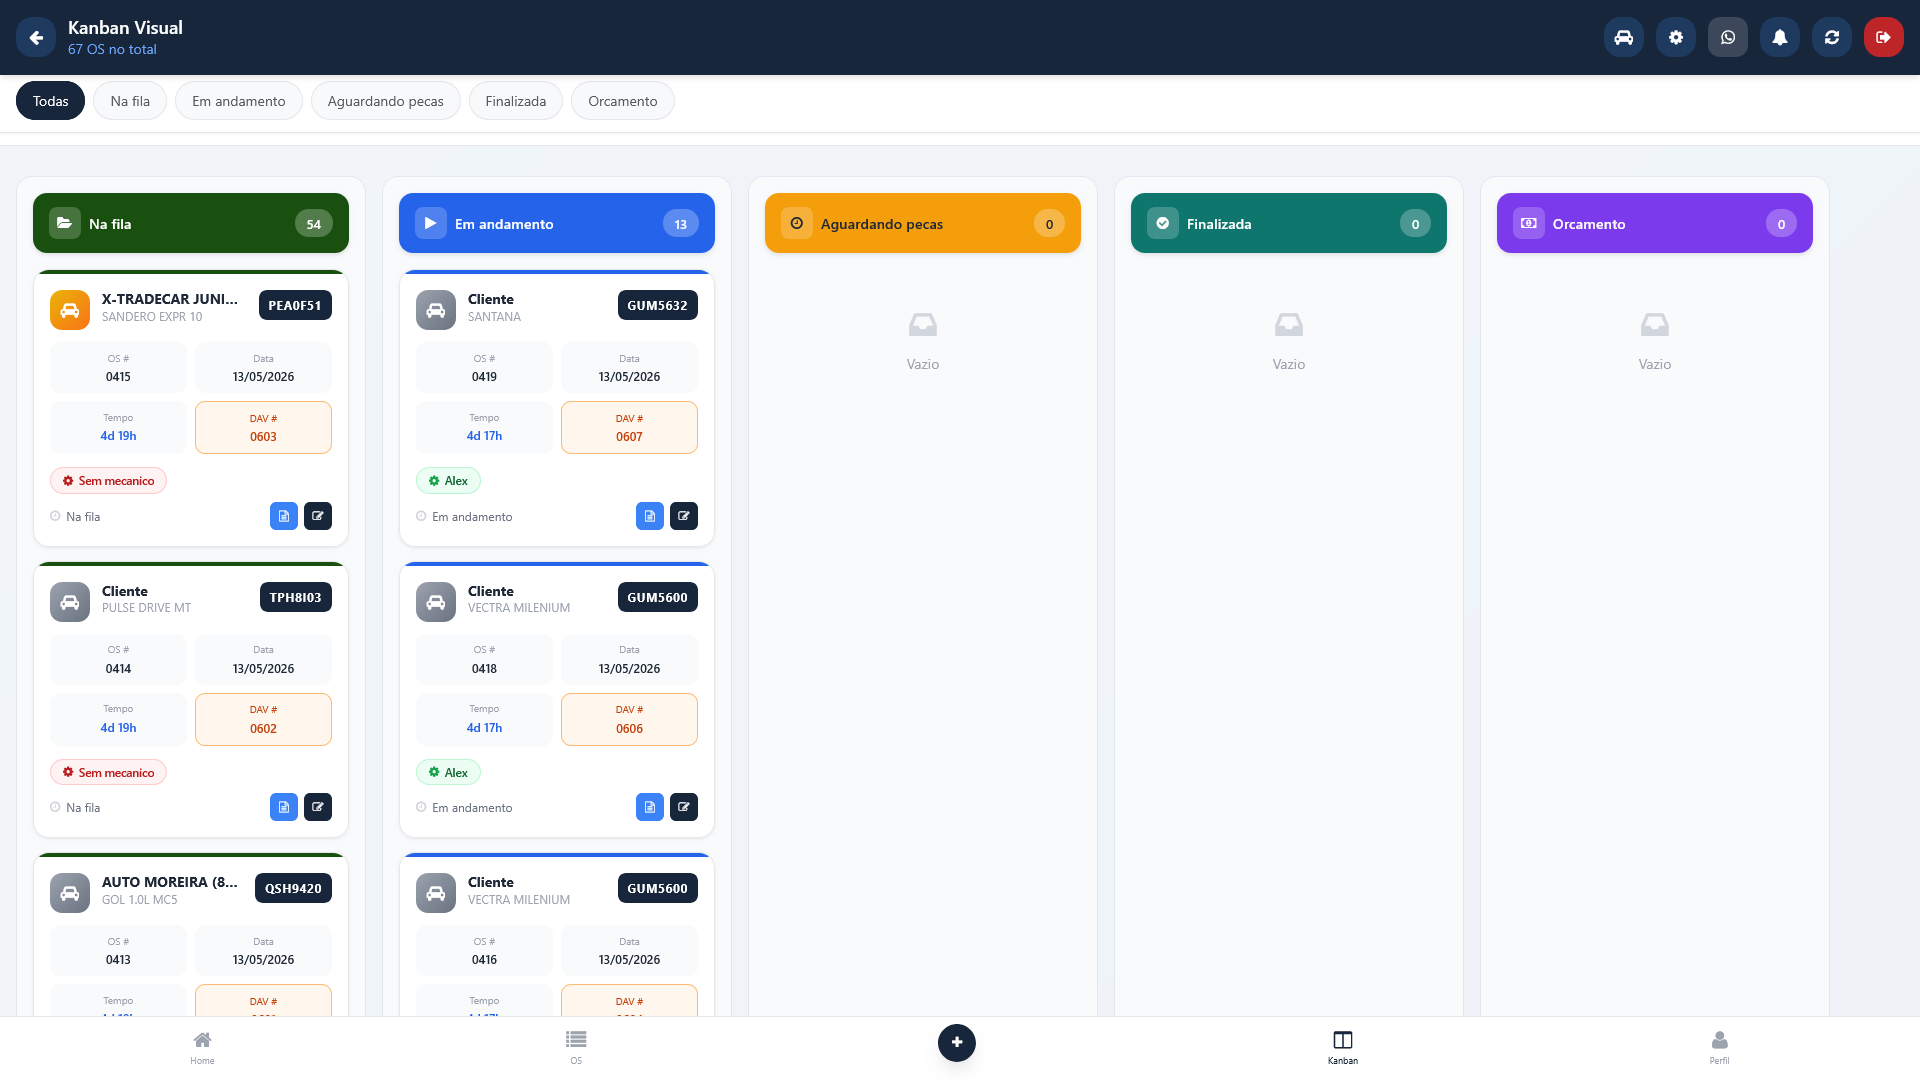The image size is (1920, 1080).
Task: Go to Home tab in bottom navigation
Action: [202, 1048]
